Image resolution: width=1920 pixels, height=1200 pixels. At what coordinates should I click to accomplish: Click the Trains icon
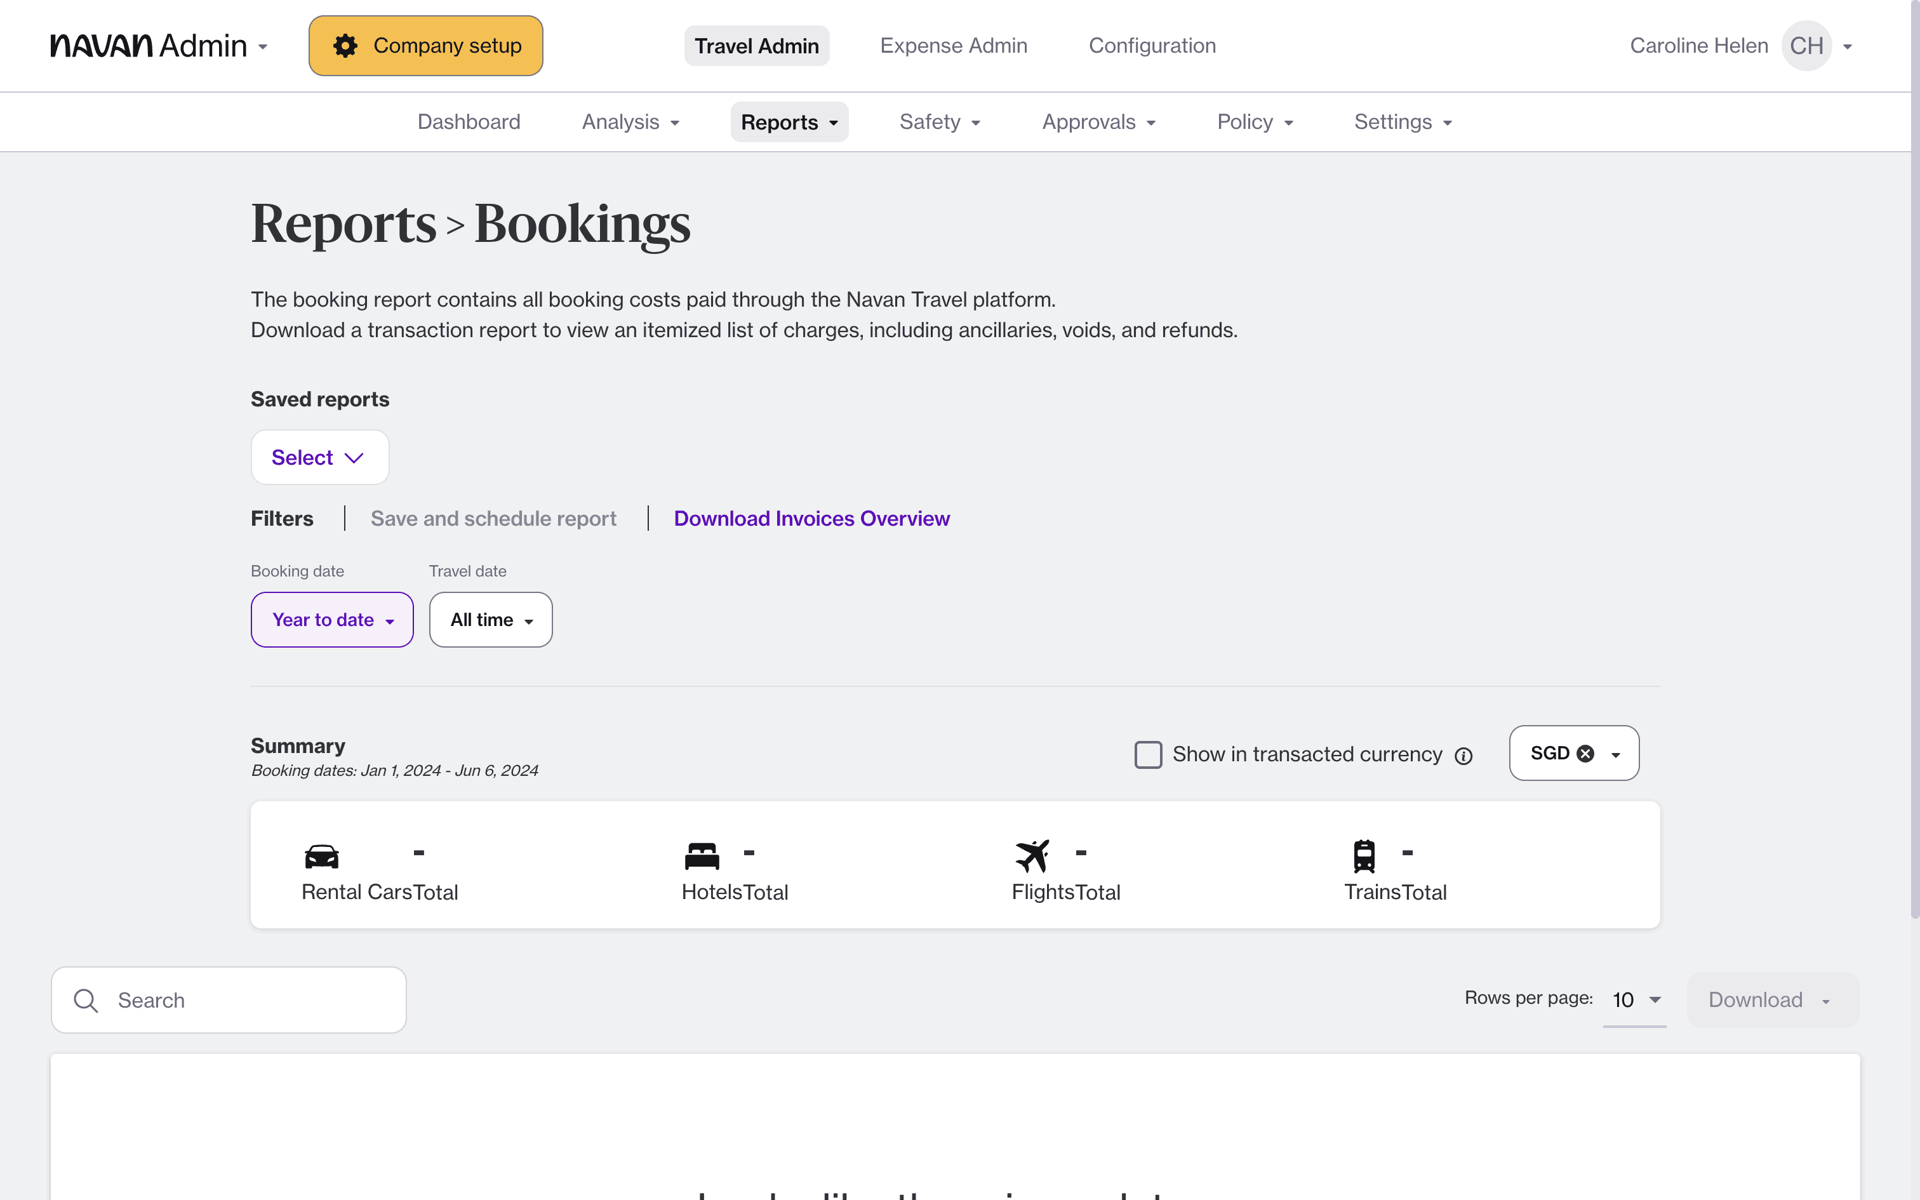1364,856
